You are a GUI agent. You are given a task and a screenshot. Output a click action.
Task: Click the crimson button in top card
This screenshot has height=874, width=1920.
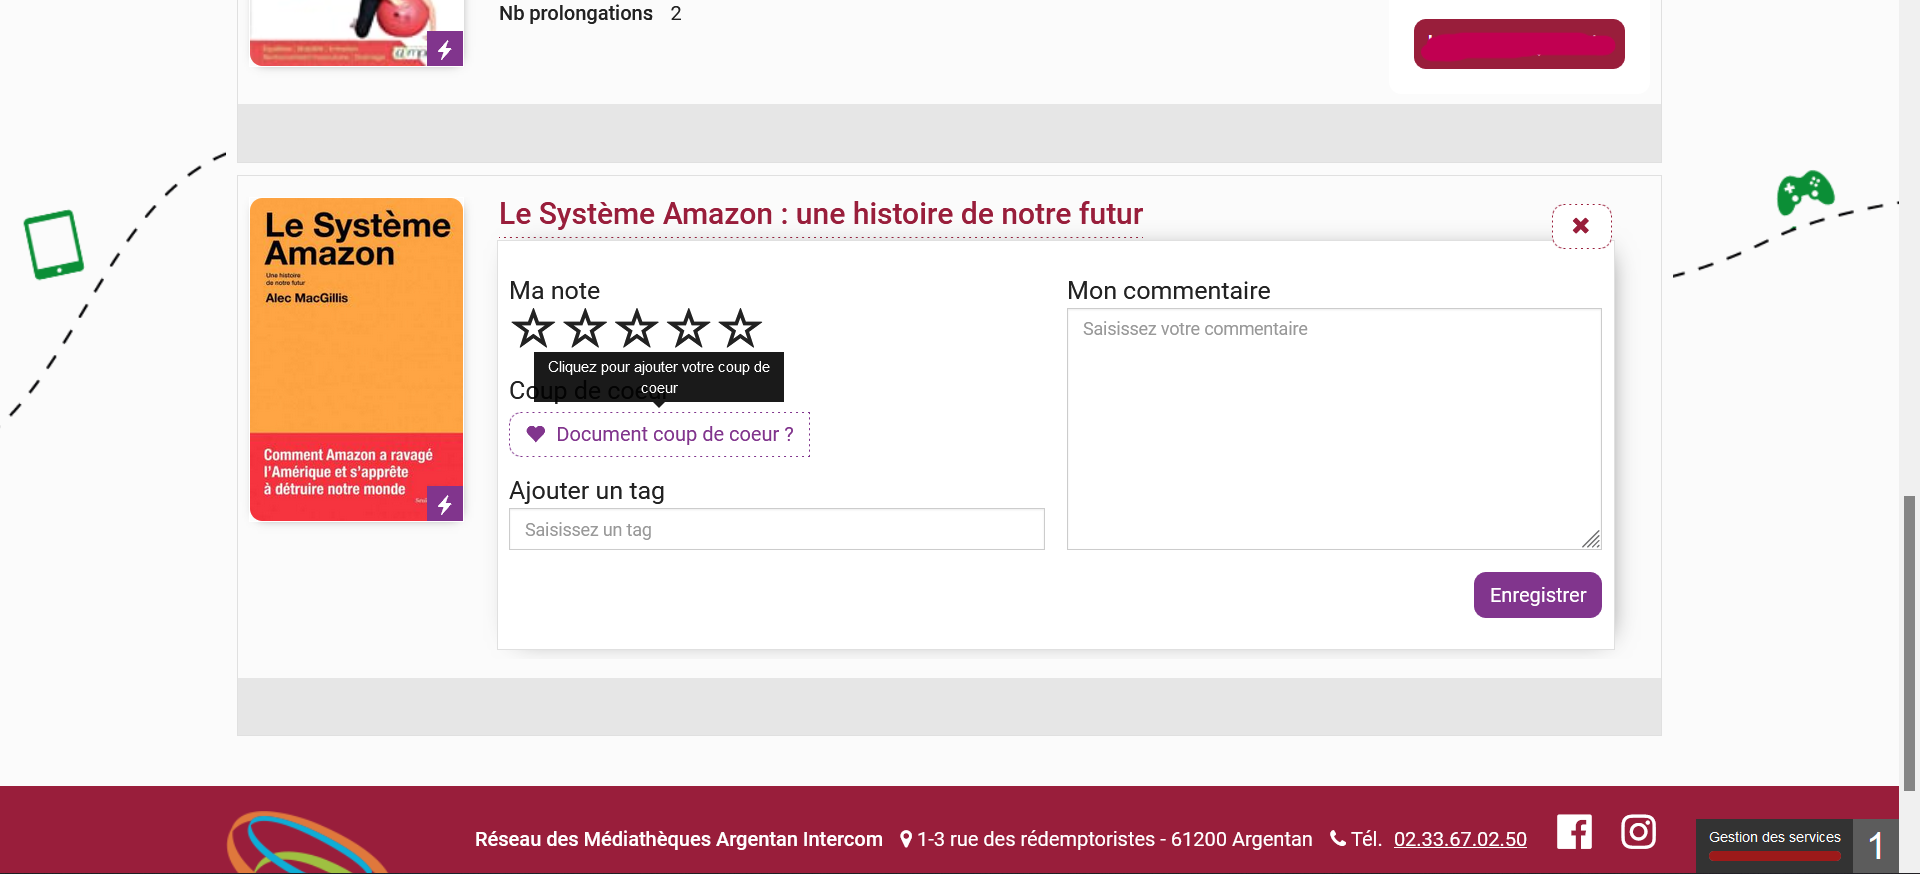(x=1519, y=44)
